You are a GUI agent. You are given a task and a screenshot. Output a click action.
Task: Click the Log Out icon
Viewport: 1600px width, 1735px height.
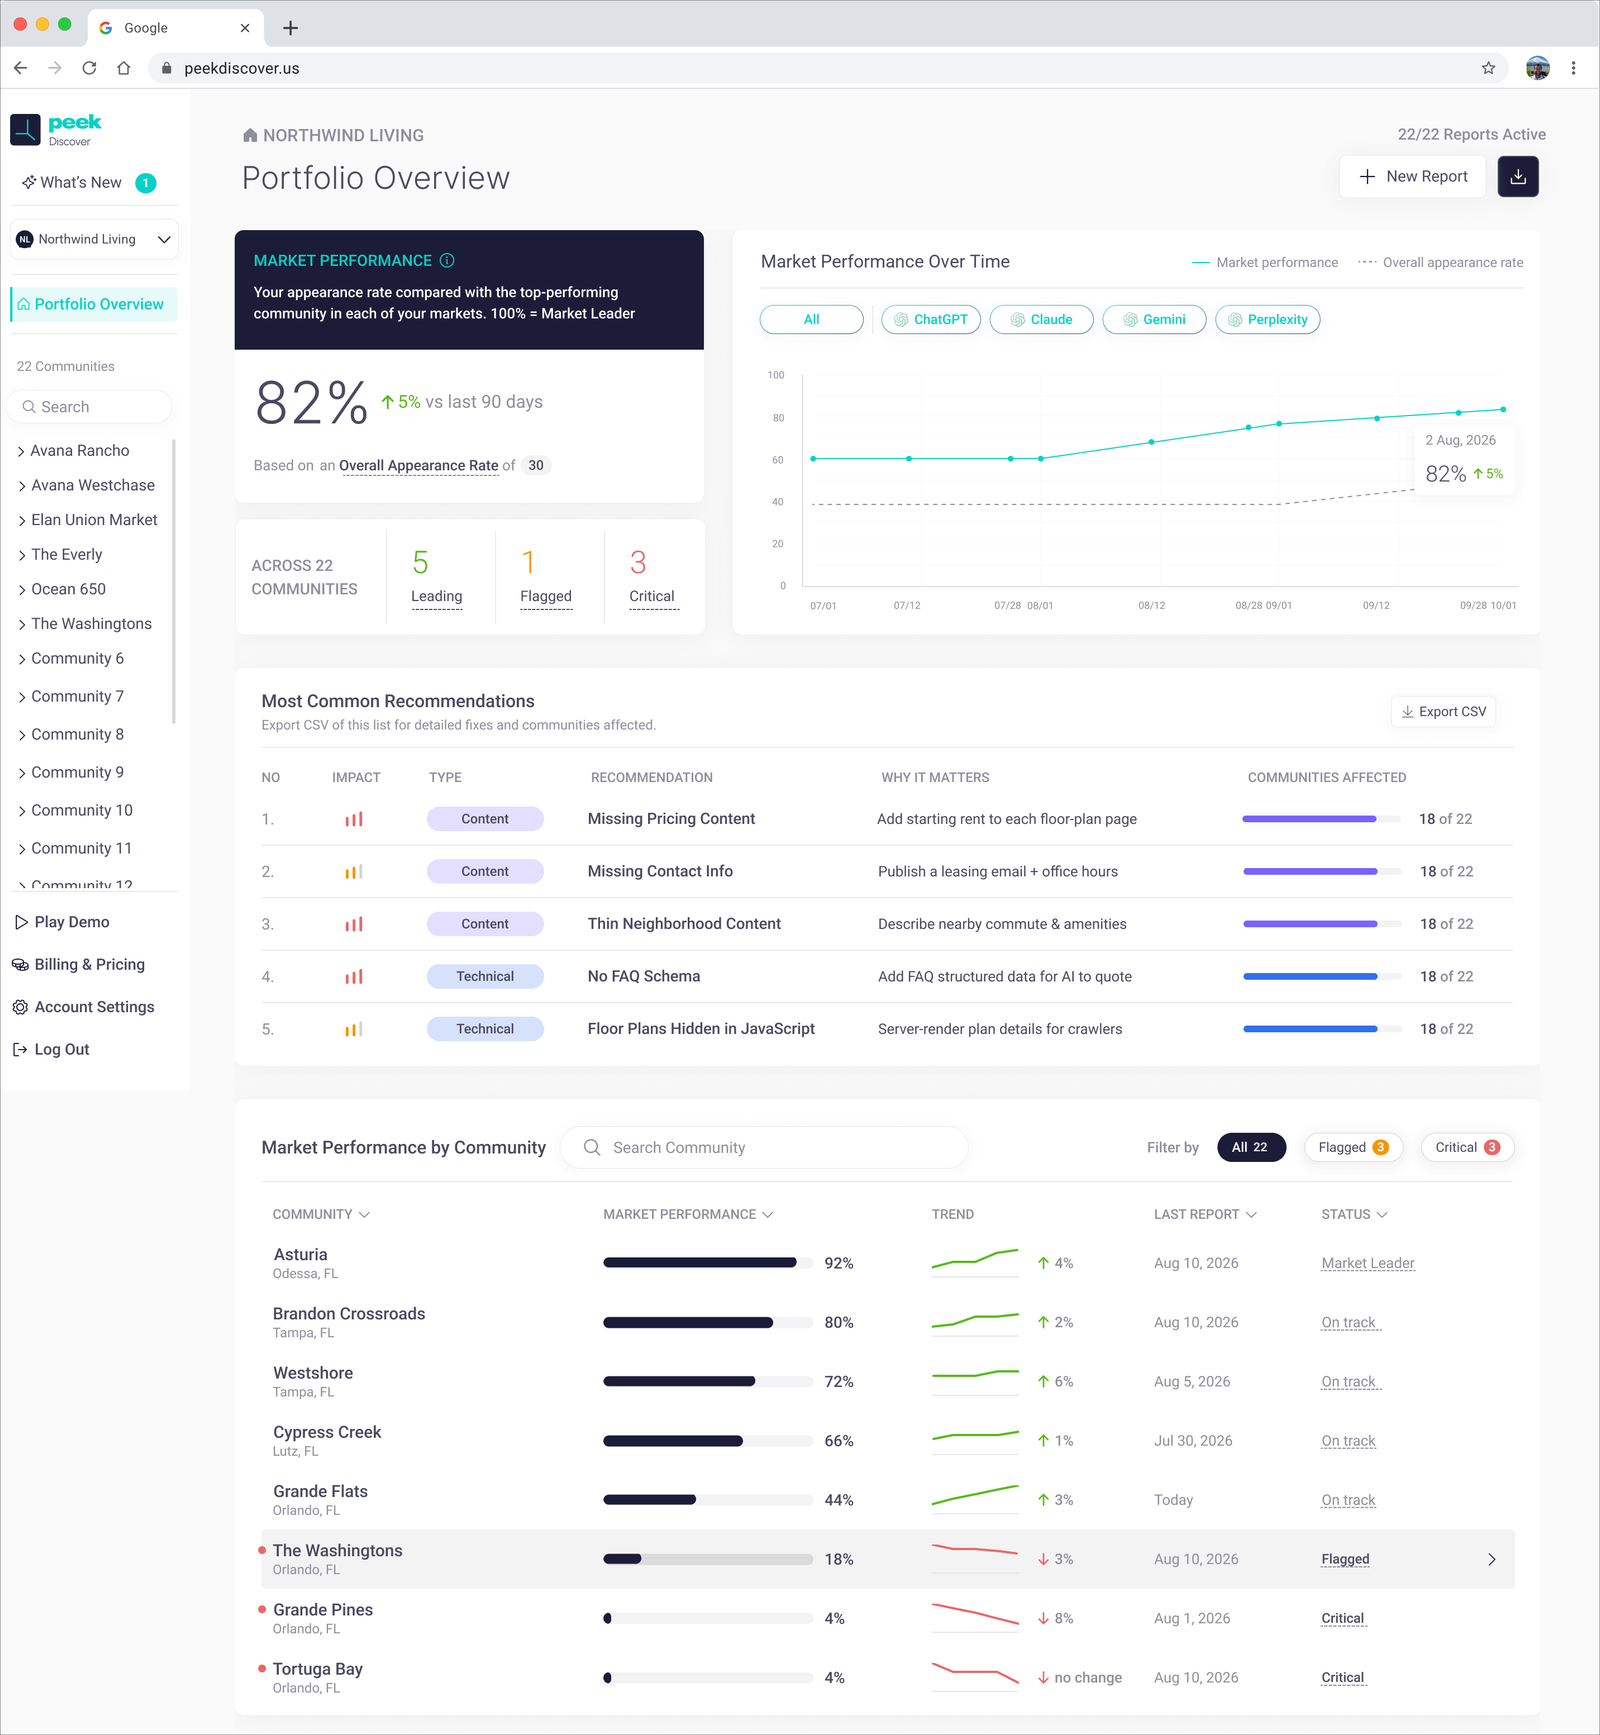[x=20, y=1049]
